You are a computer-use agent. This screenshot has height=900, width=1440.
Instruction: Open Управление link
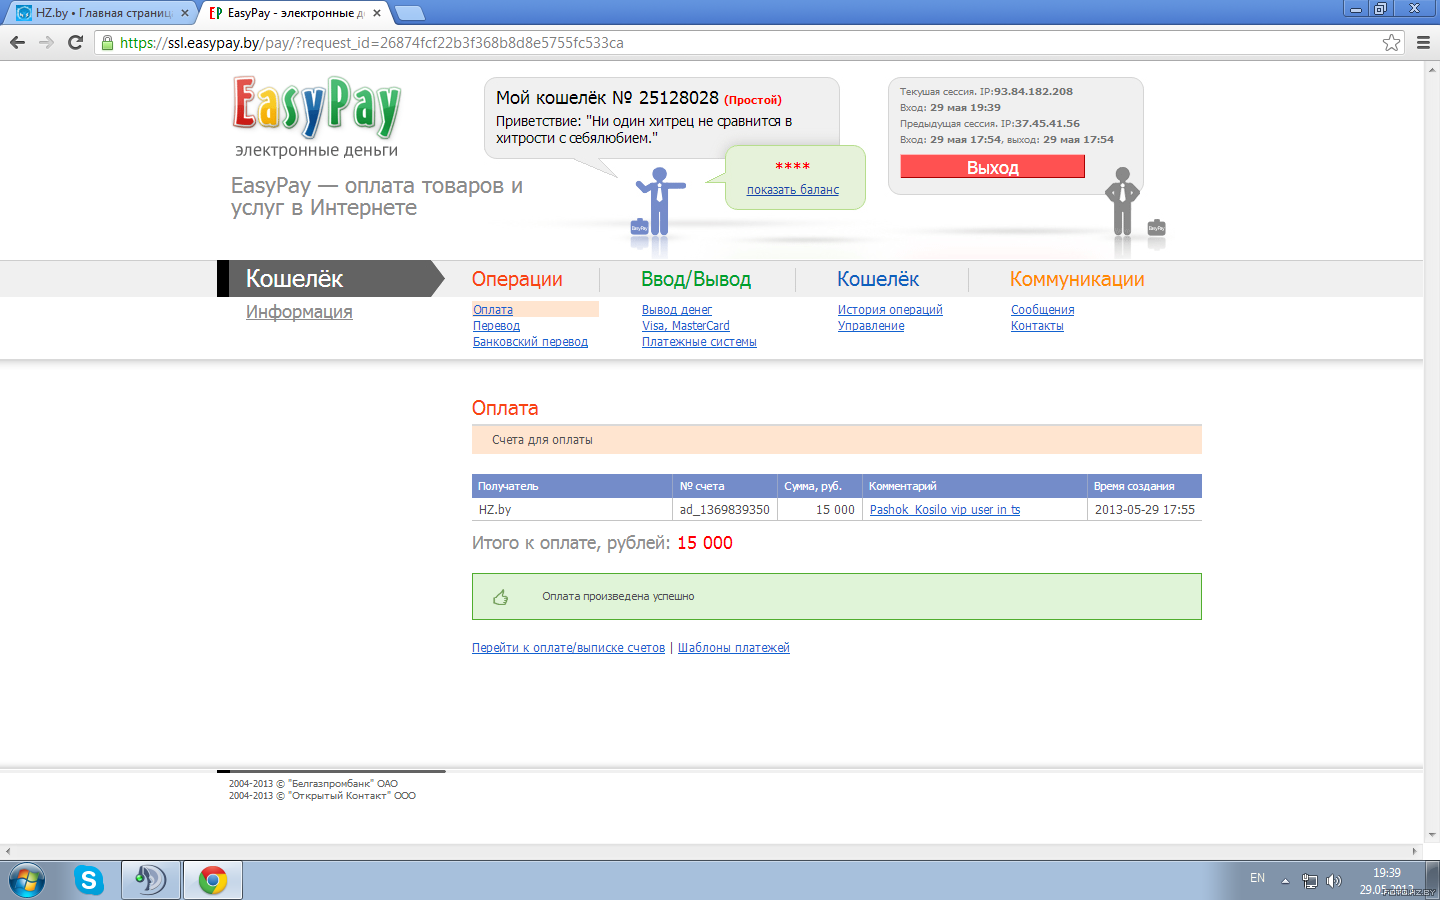[x=871, y=326]
